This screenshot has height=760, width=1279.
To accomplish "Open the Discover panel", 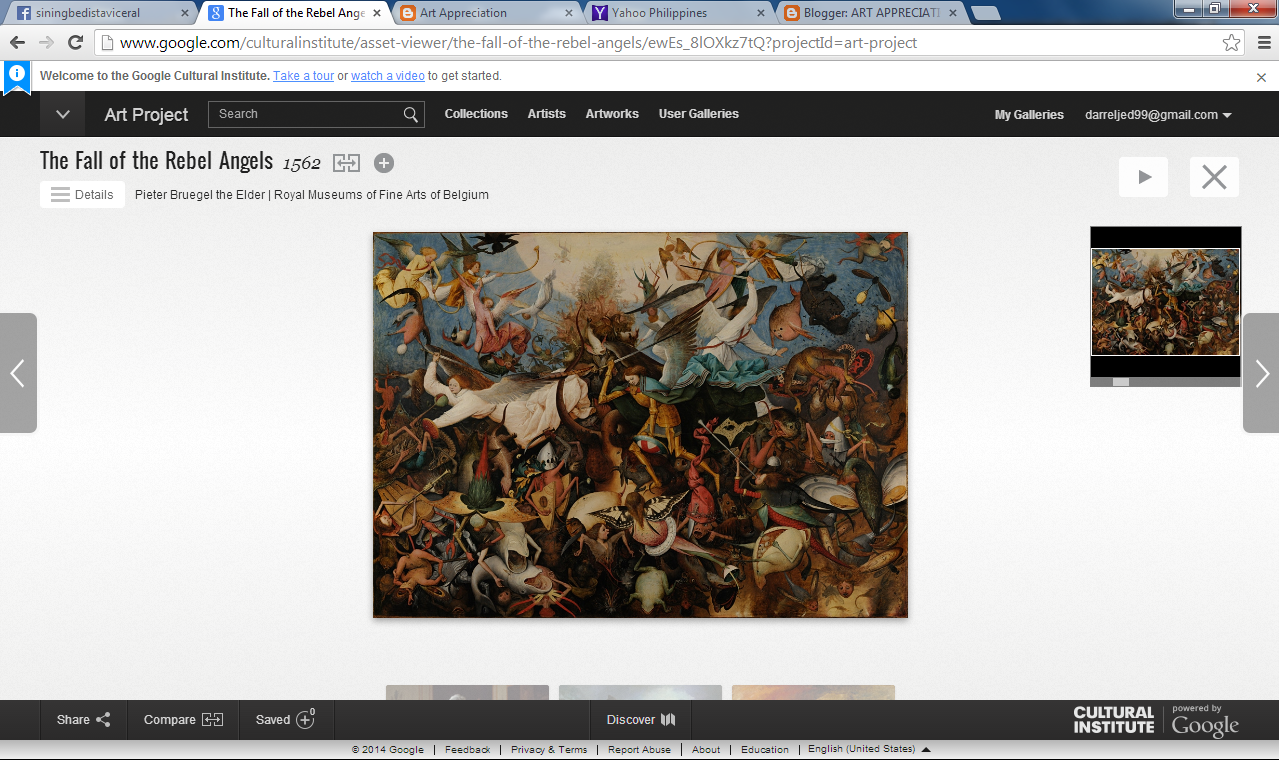I will point(641,720).
